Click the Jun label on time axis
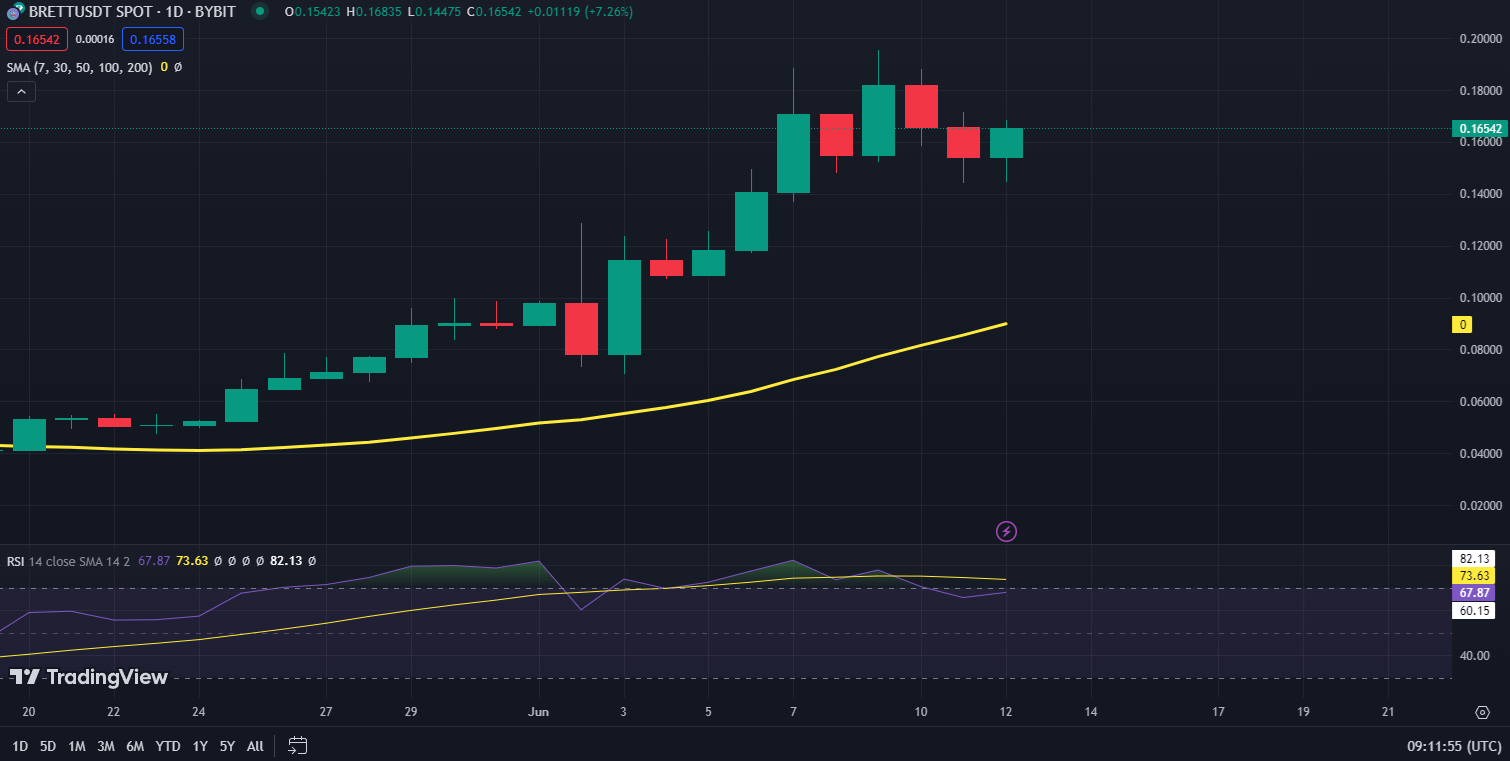Viewport: 1510px width, 761px height. [539, 712]
